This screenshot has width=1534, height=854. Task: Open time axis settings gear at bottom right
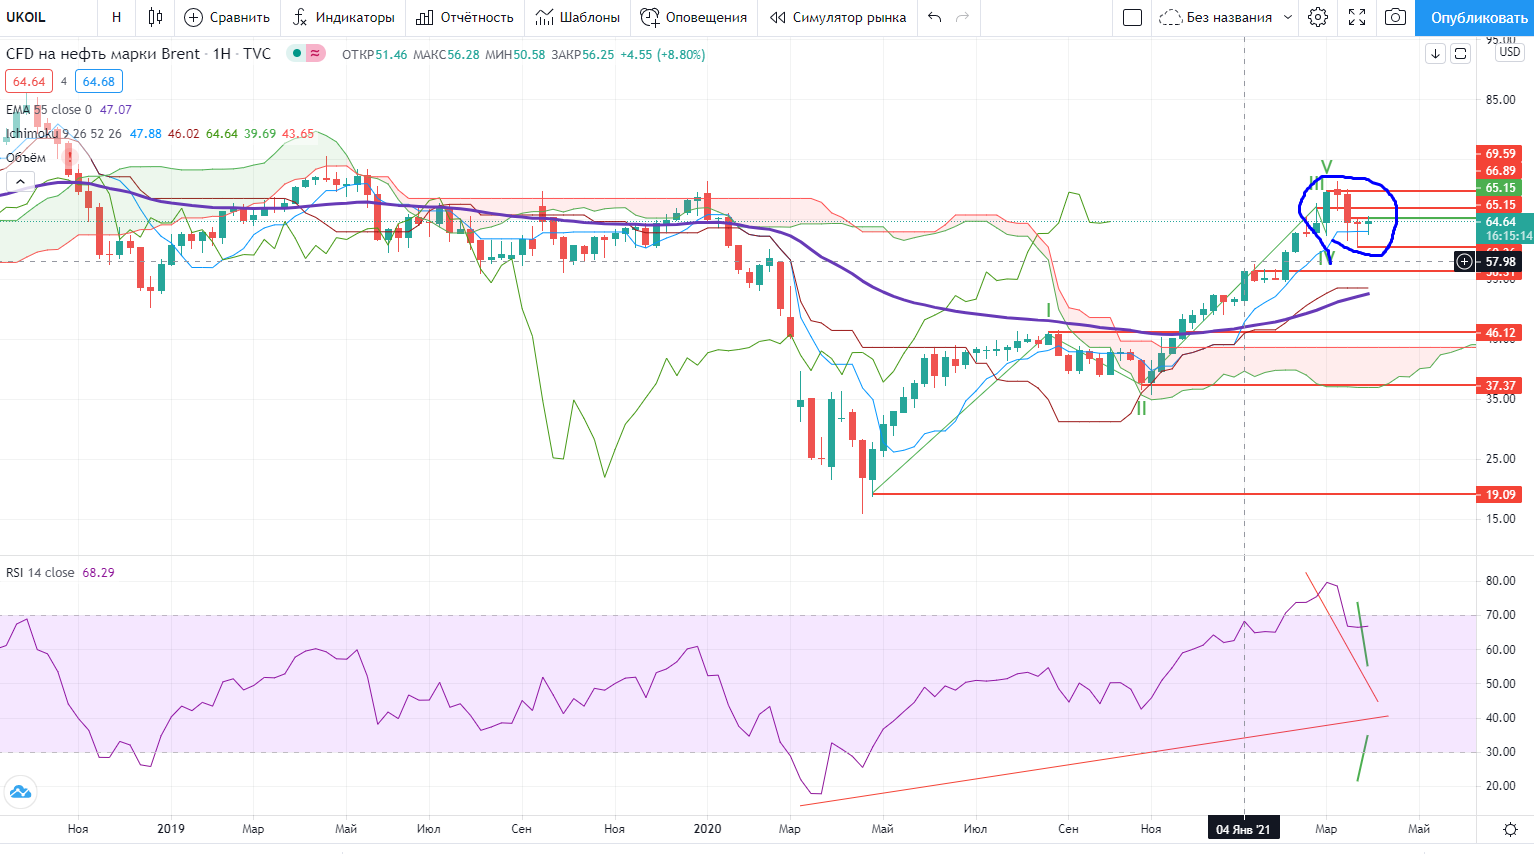tap(1511, 829)
